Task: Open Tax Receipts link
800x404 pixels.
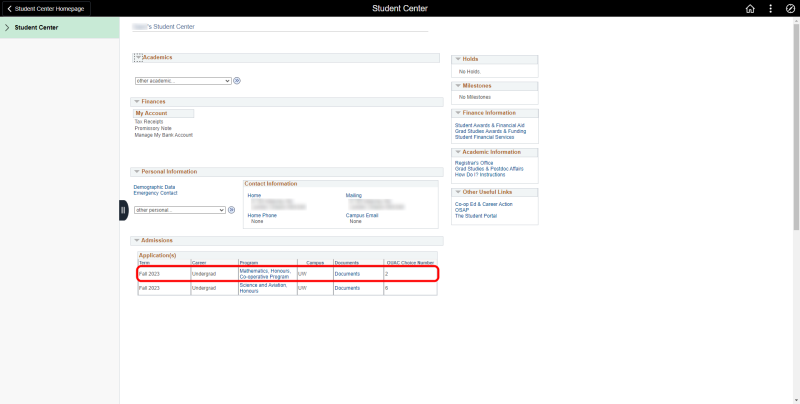Action: tap(149, 122)
